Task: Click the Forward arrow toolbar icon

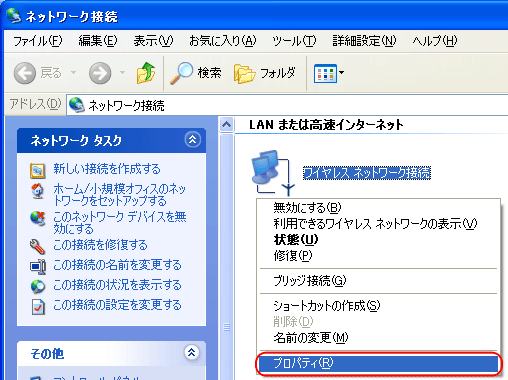Action: pos(100,73)
